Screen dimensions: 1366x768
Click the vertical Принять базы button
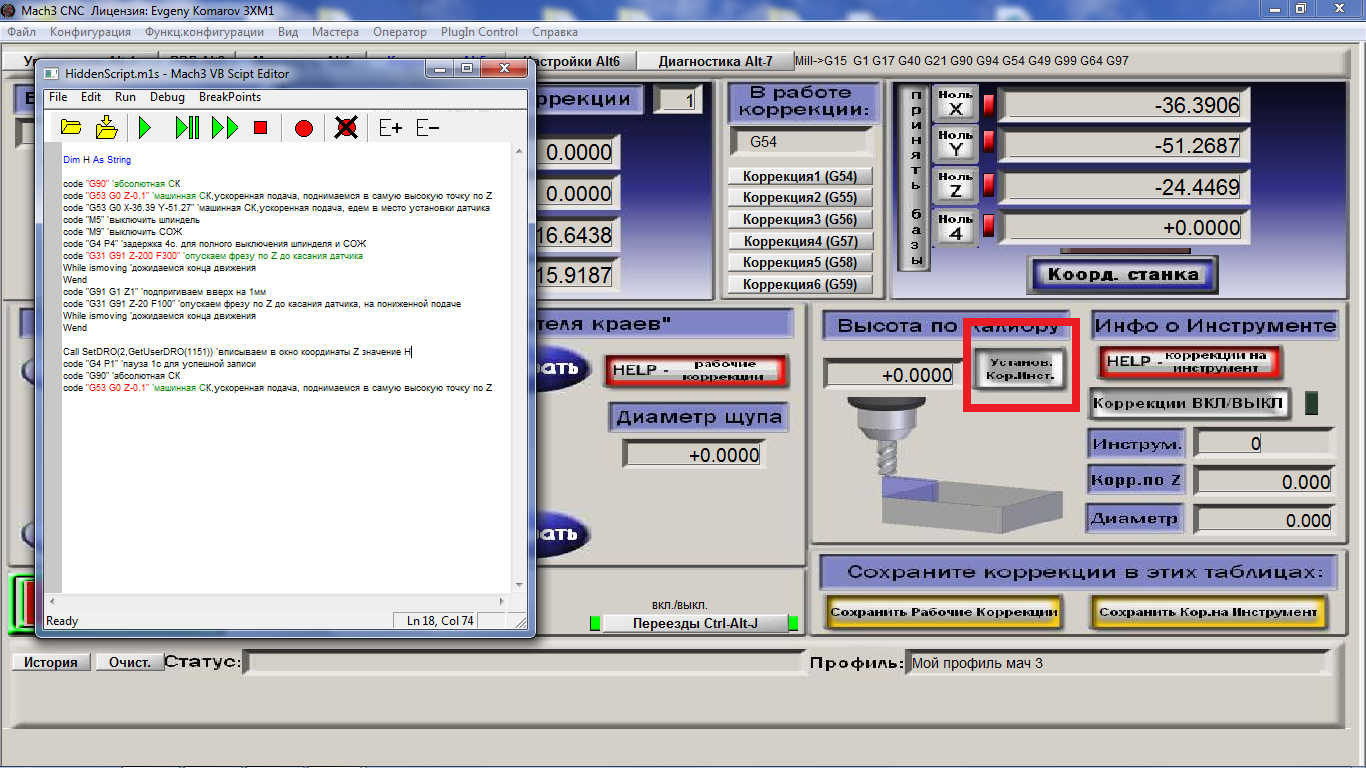[913, 178]
